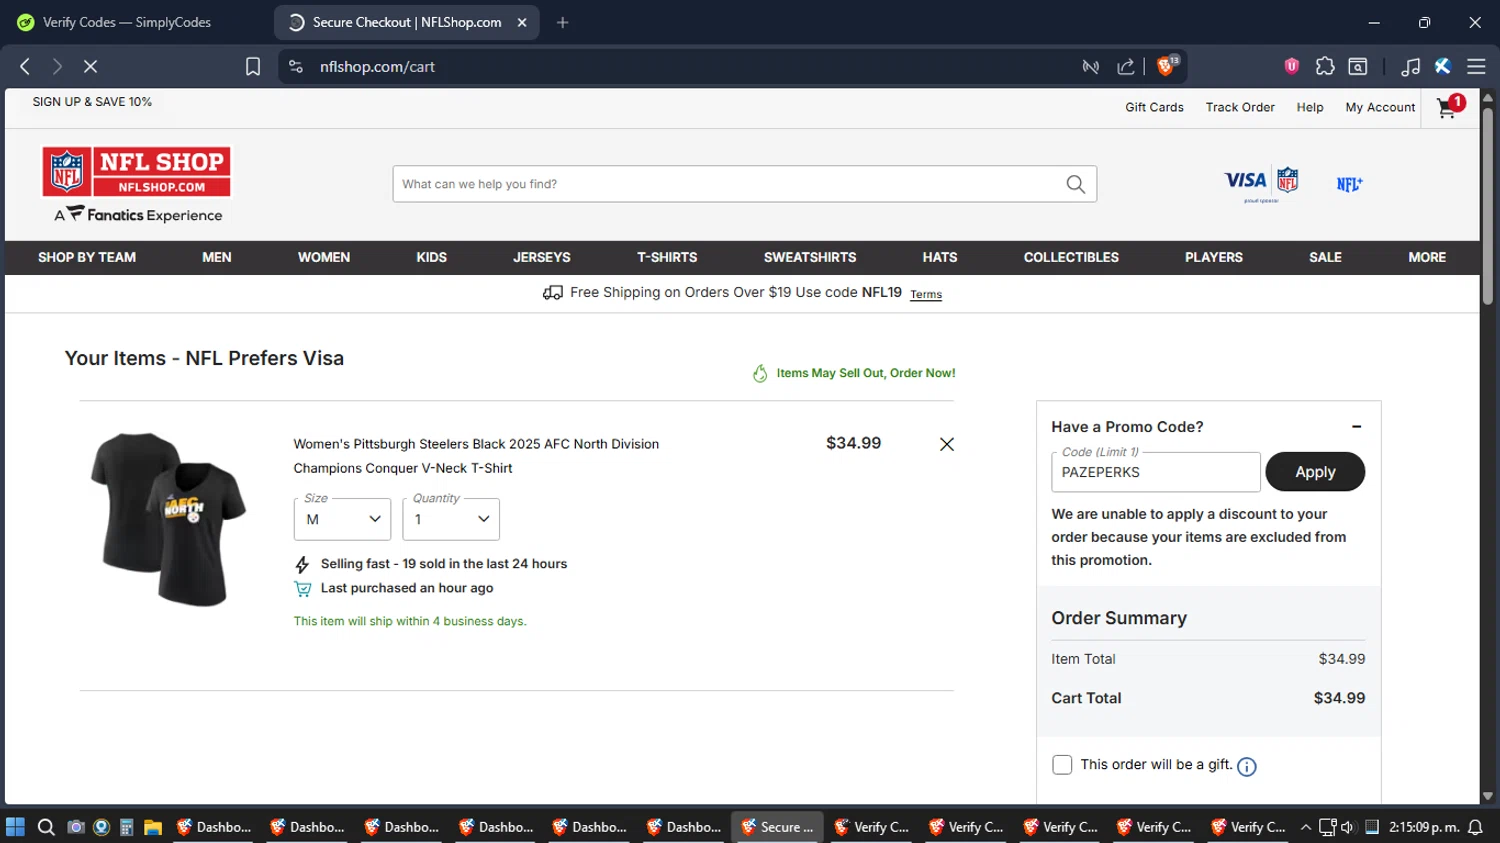This screenshot has width=1500, height=843.
Task: Click the search magnifier icon
Action: tap(1075, 184)
